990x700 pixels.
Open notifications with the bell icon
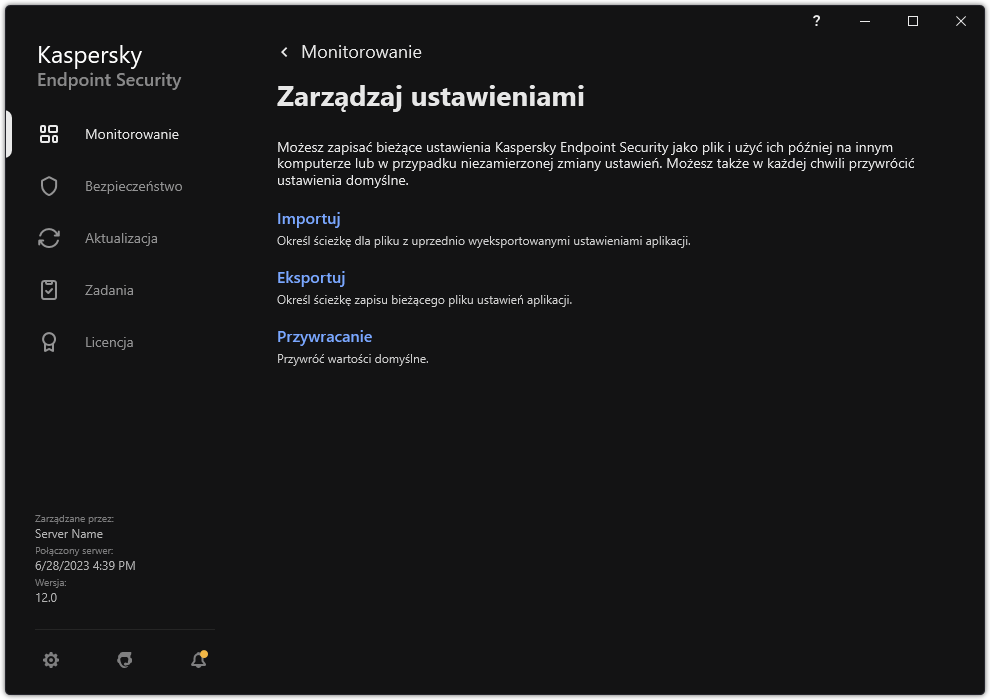coord(197,660)
